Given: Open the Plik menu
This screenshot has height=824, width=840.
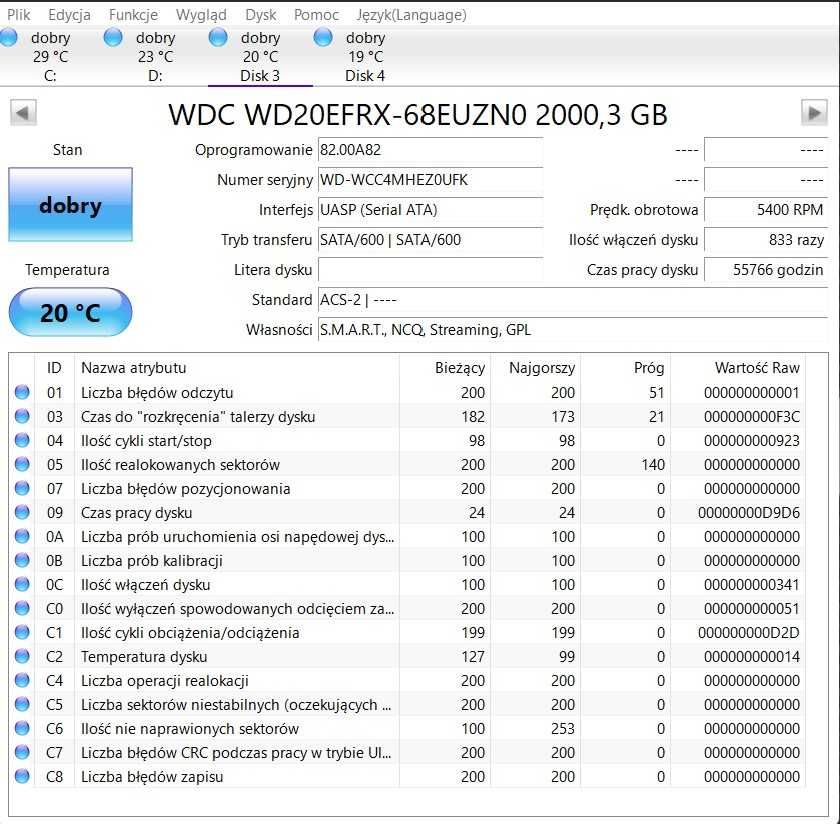Looking at the screenshot, I should pos(18,14).
